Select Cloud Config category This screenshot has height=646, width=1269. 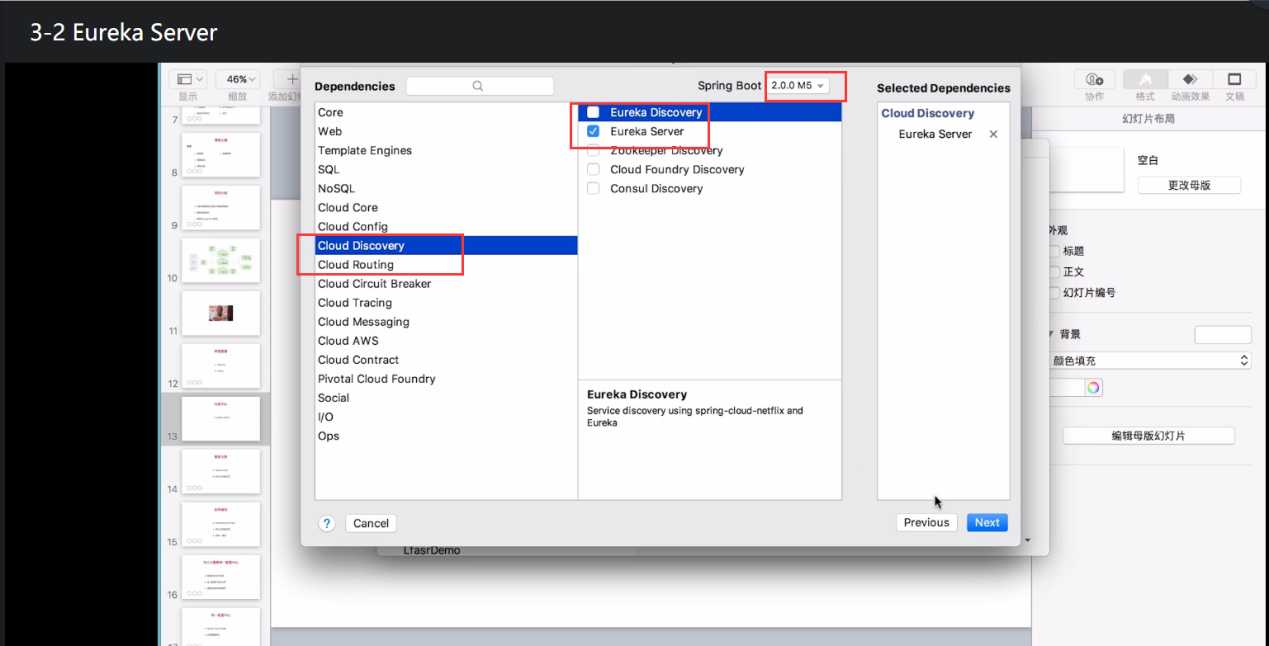[x=446, y=226]
